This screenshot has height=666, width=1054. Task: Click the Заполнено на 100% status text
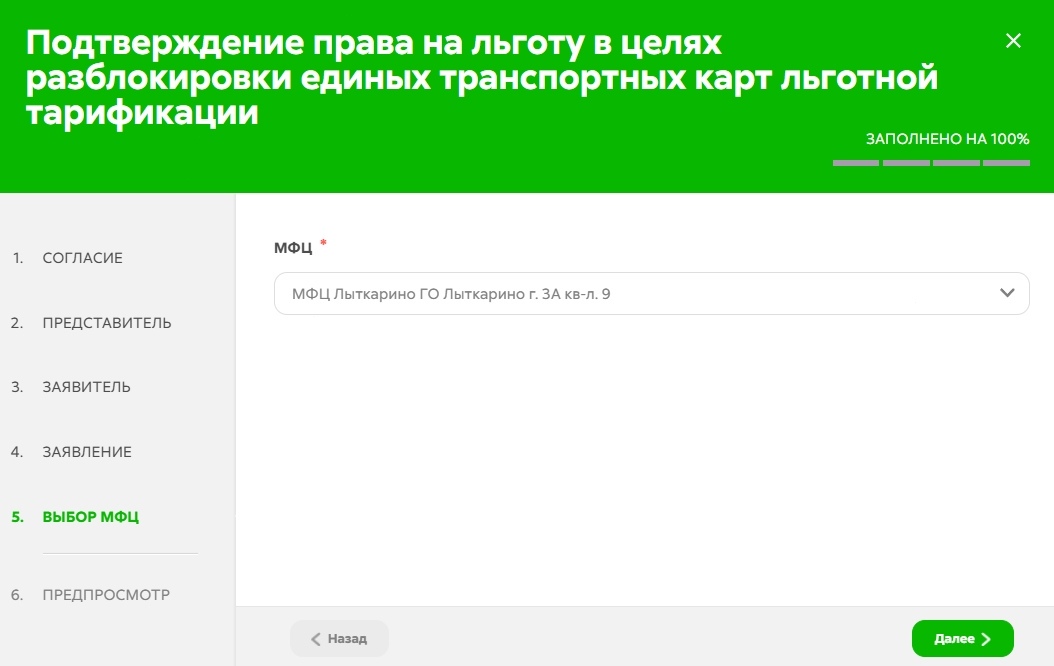tap(947, 139)
